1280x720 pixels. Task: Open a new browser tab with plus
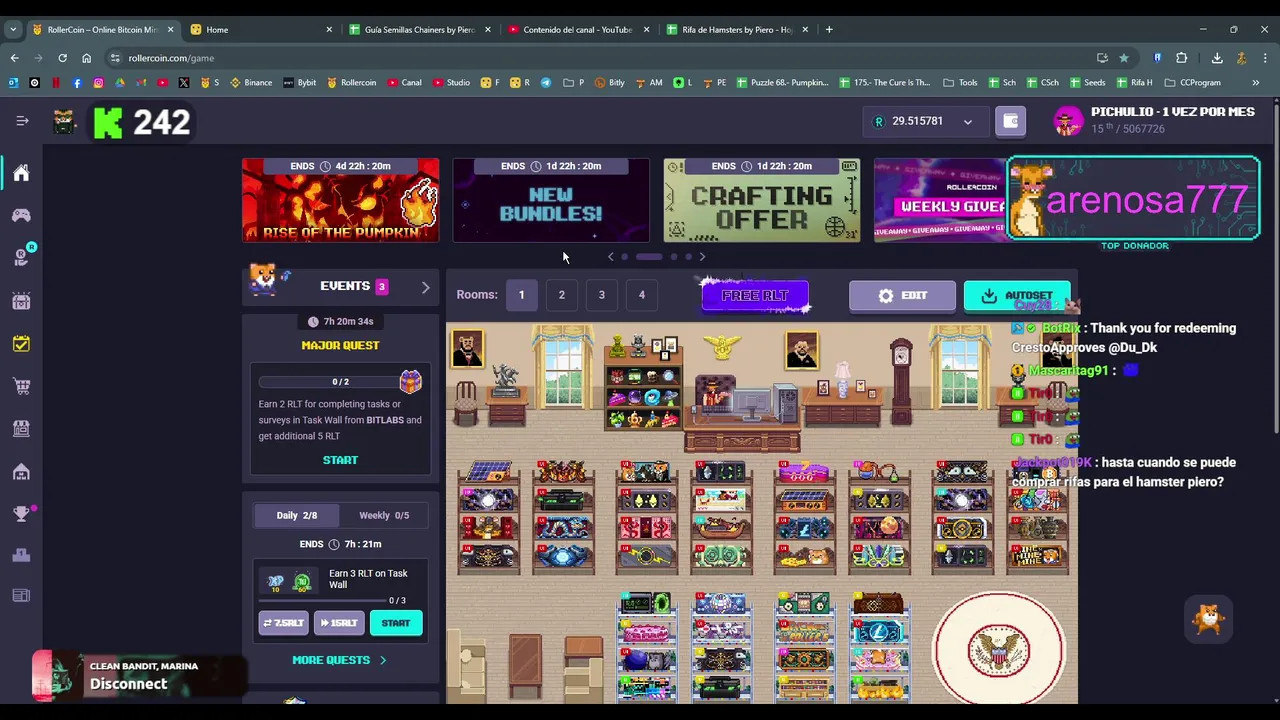pyautogui.click(x=828, y=29)
